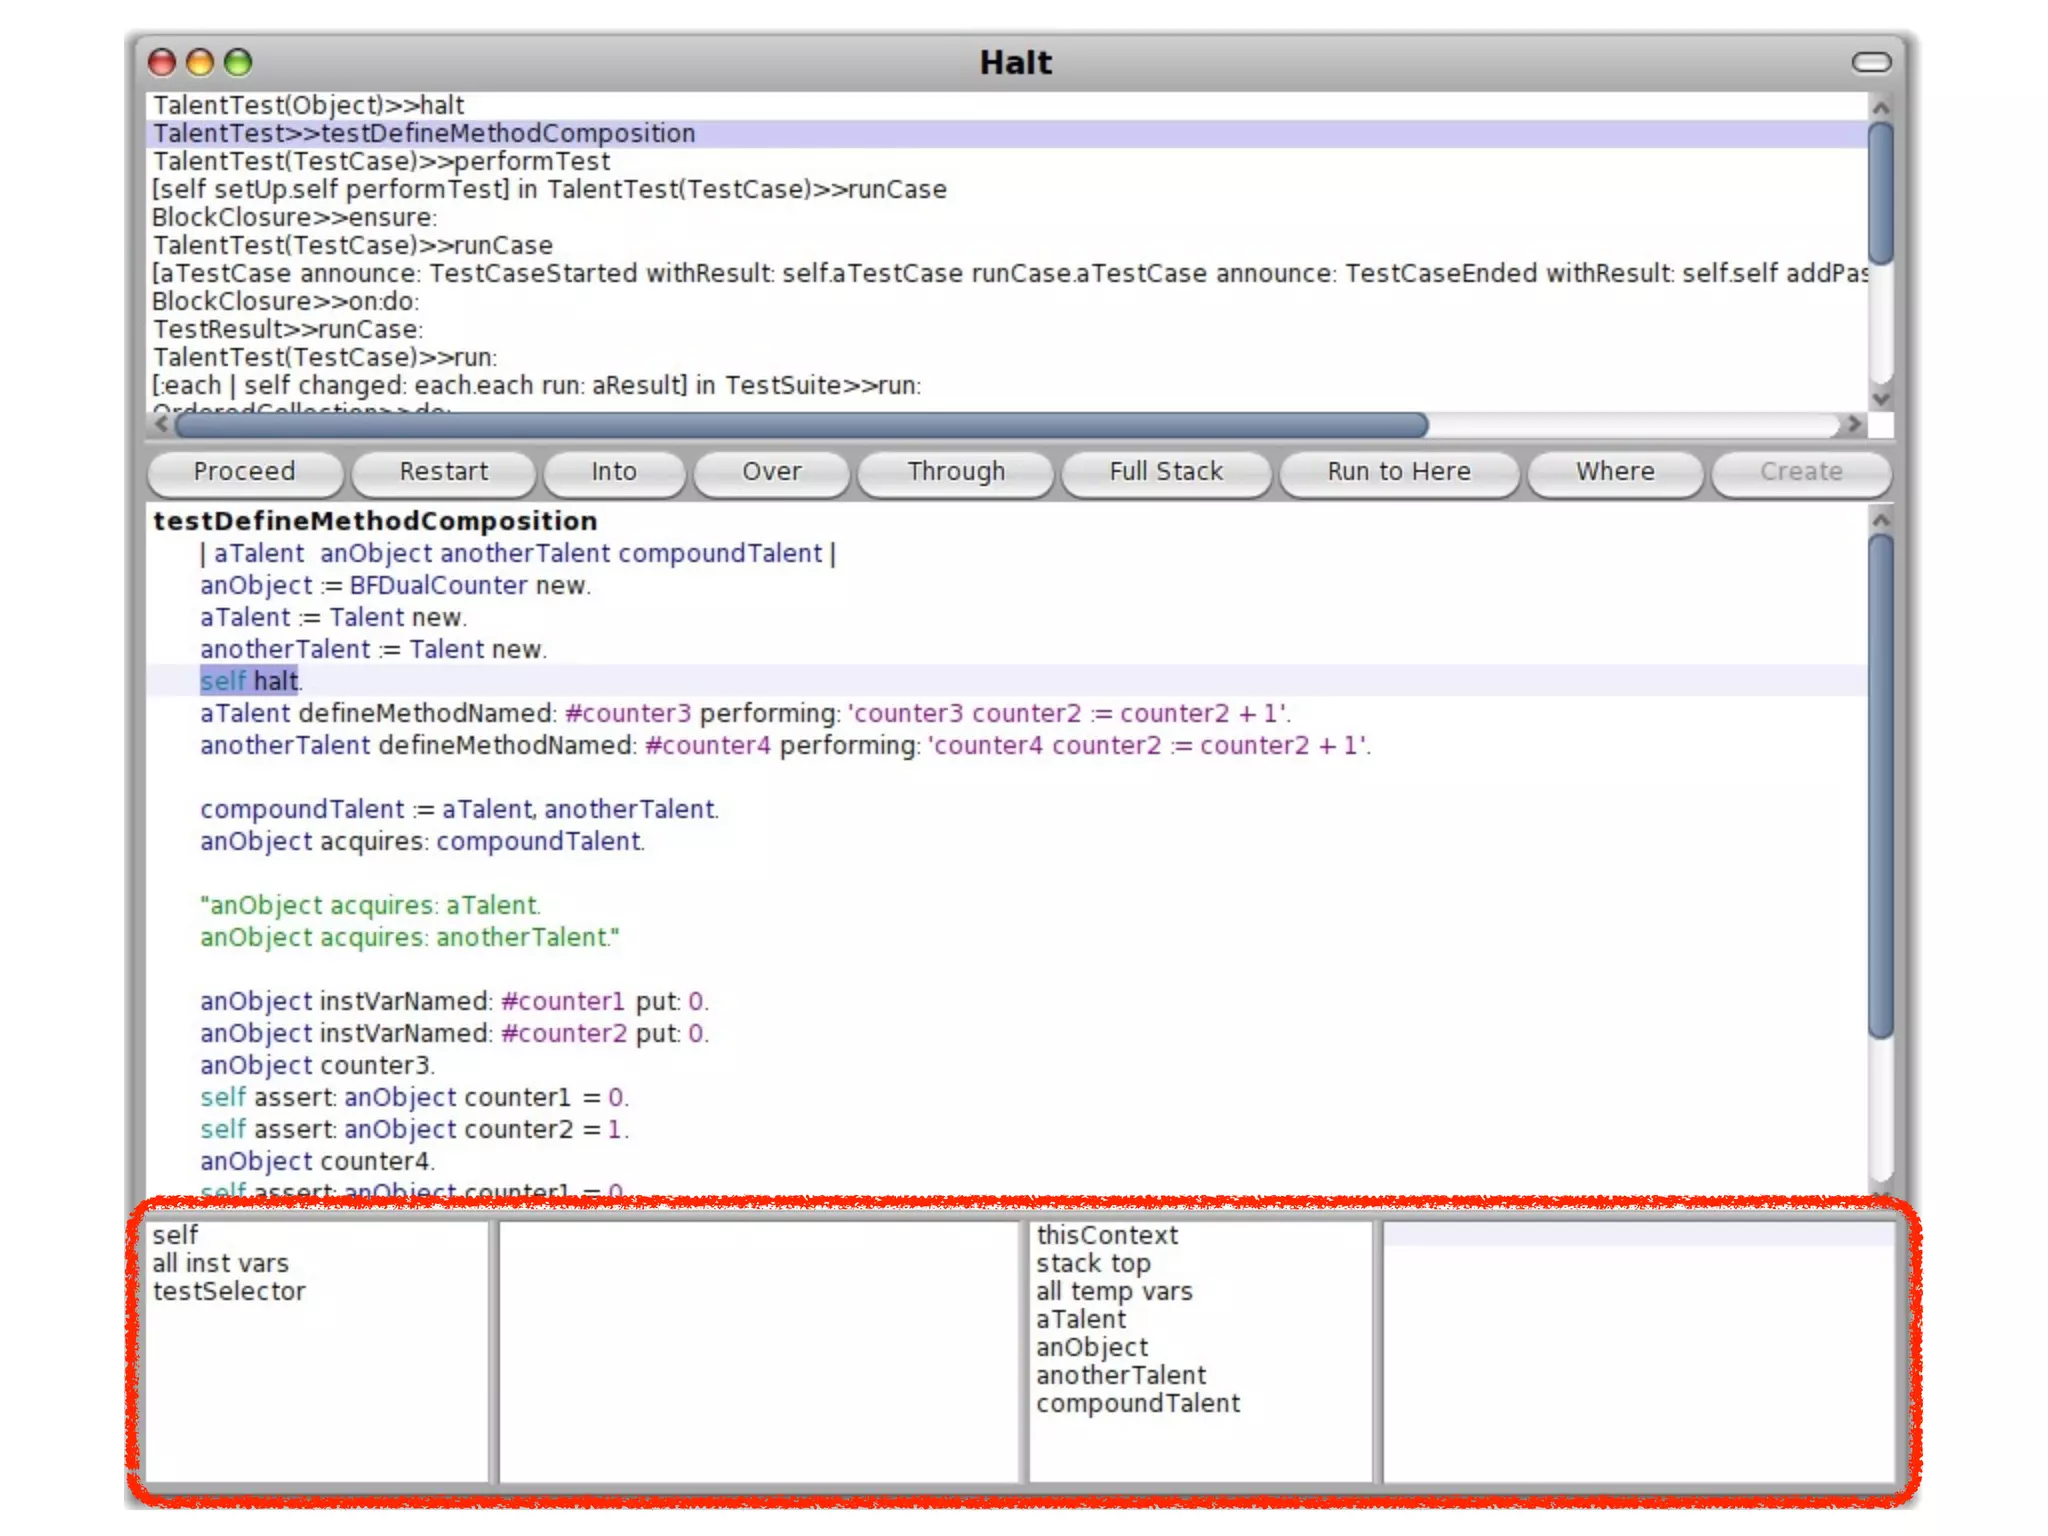Click the pill-shaped window collapse icon
The height and width of the screenshot is (1536, 2048).
point(1870,63)
